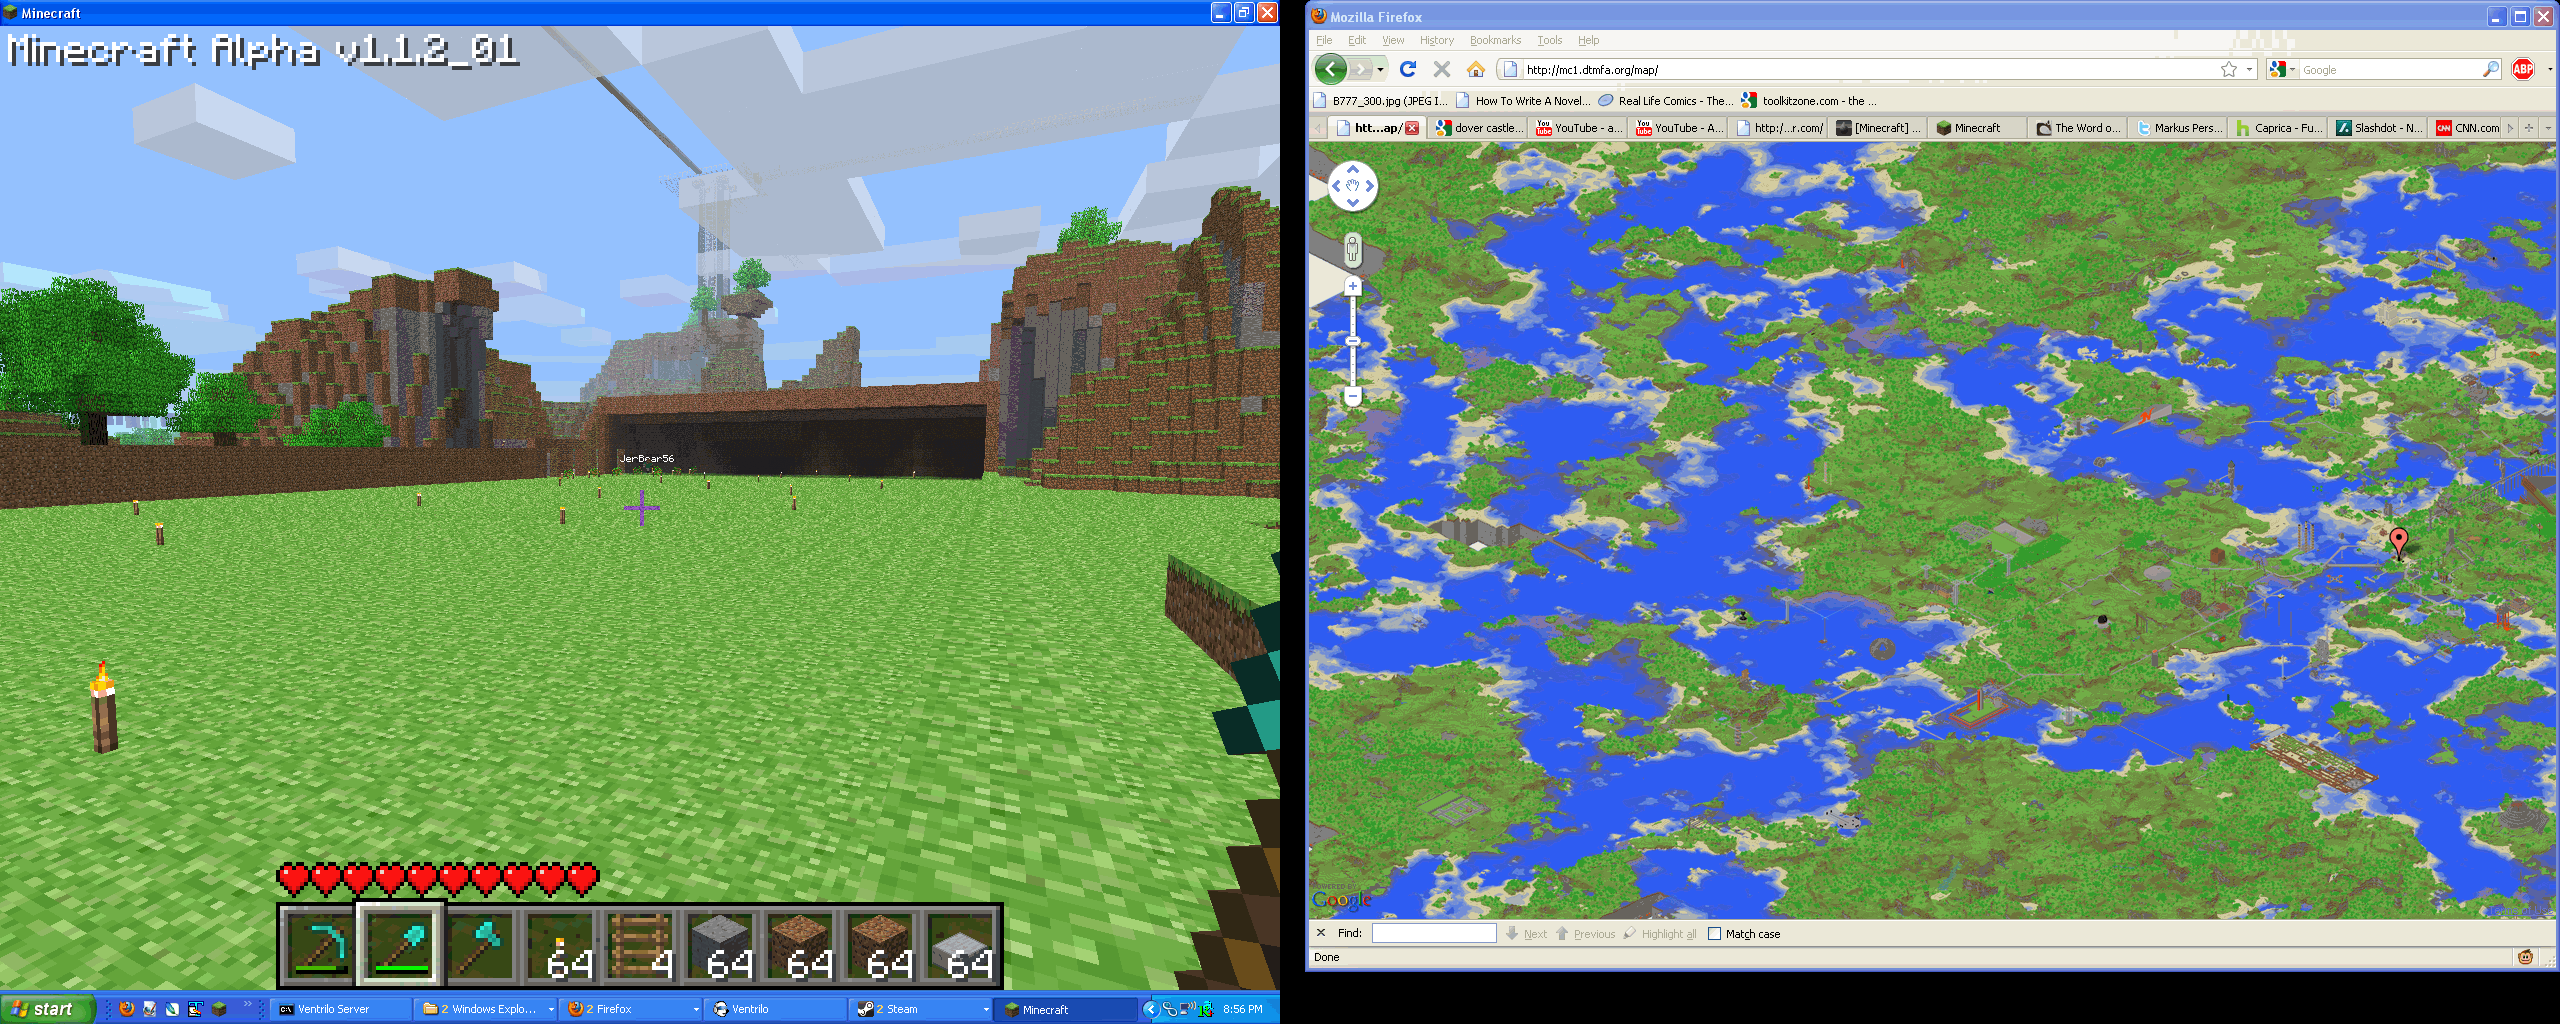Screen dimensions: 2560x1024
Task: Select the smooth stone stack in last hotbar slot
Action: point(960,945)
